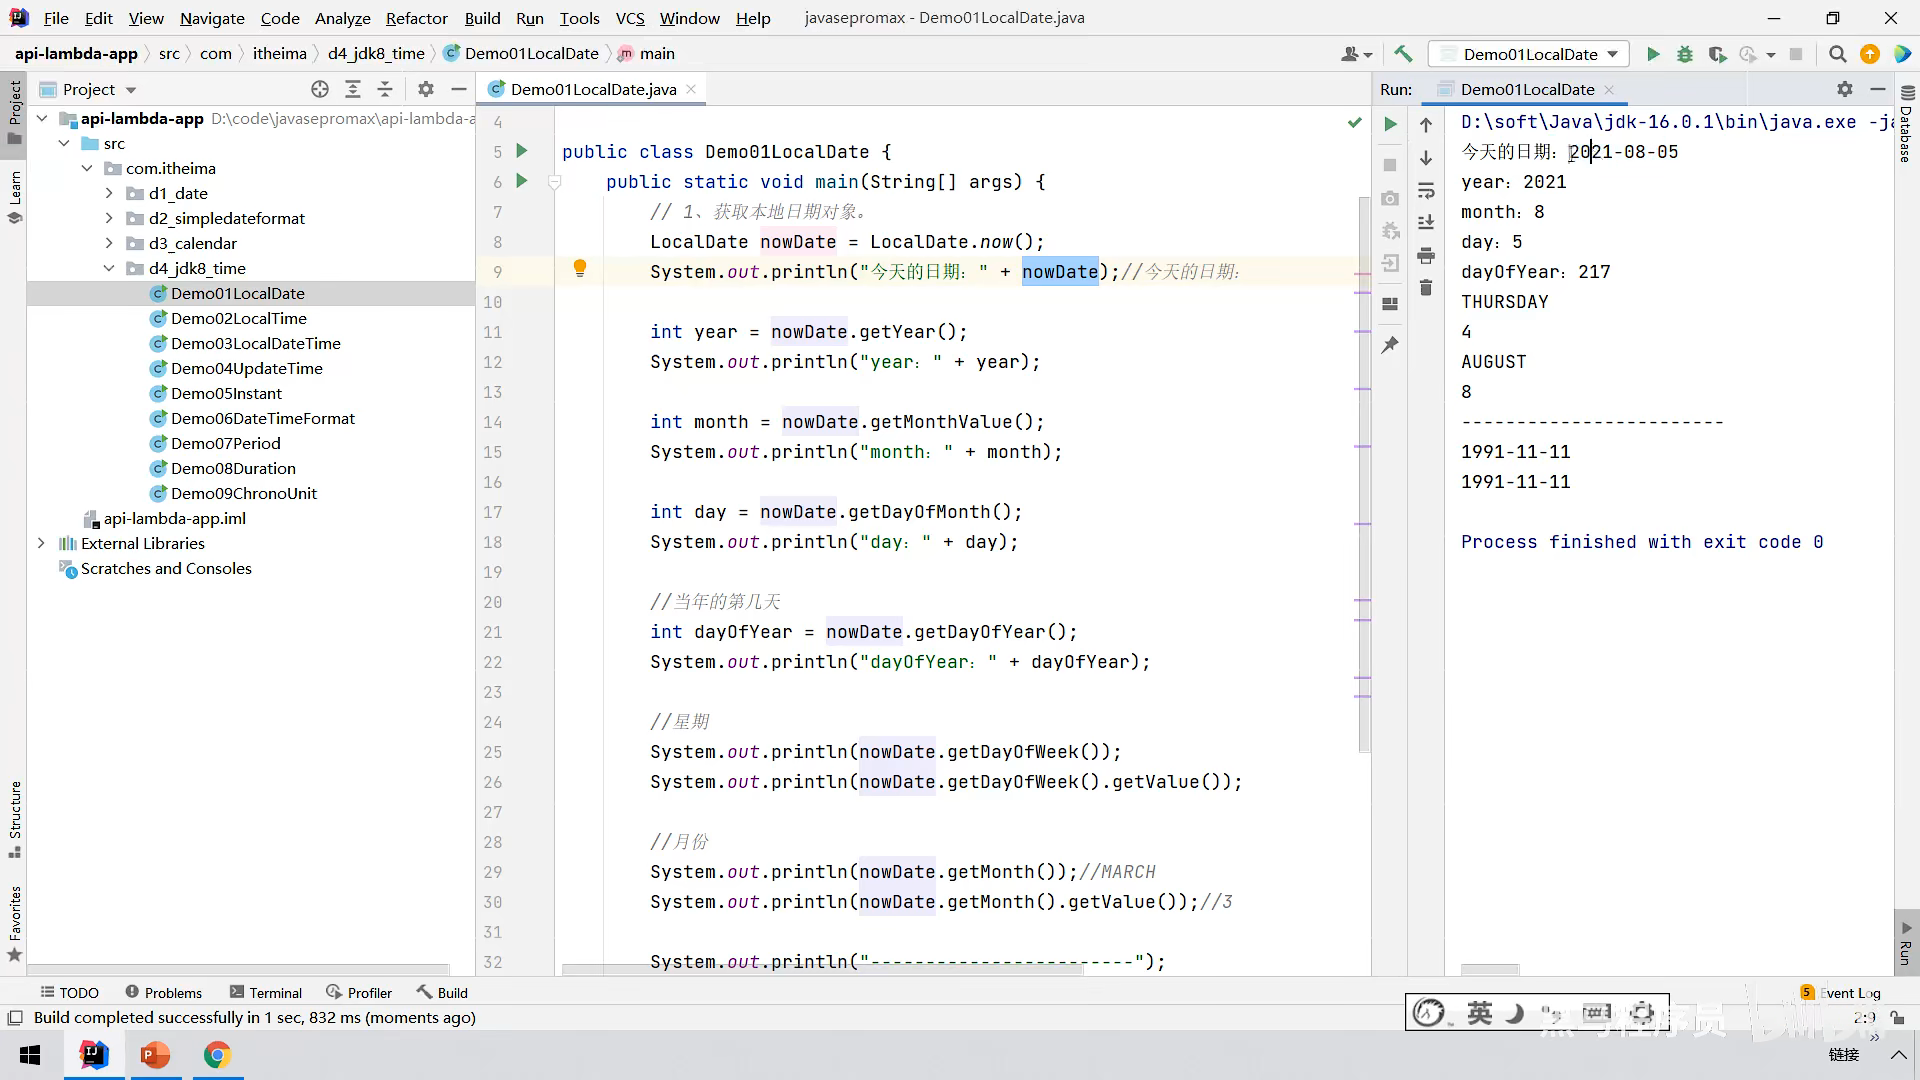Open the Event Log button
The image size is (1920, 1080).
click(x=1841, y=992)
